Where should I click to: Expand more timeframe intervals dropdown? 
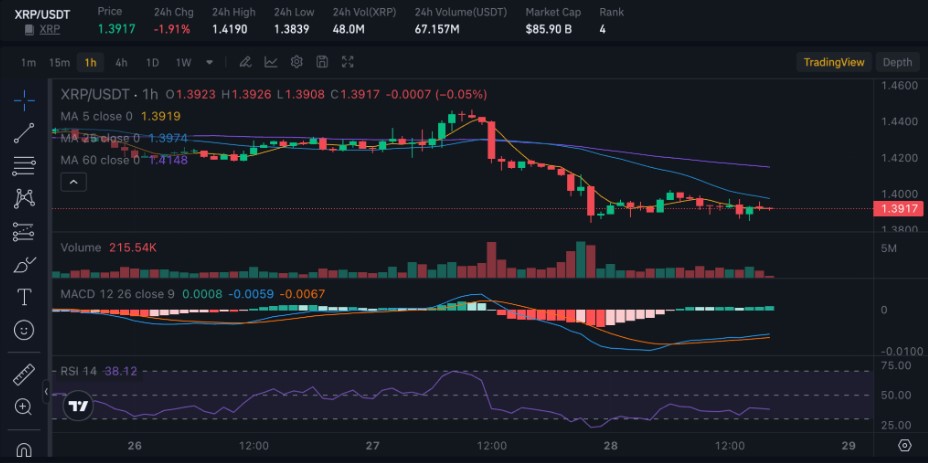[210, 62]
